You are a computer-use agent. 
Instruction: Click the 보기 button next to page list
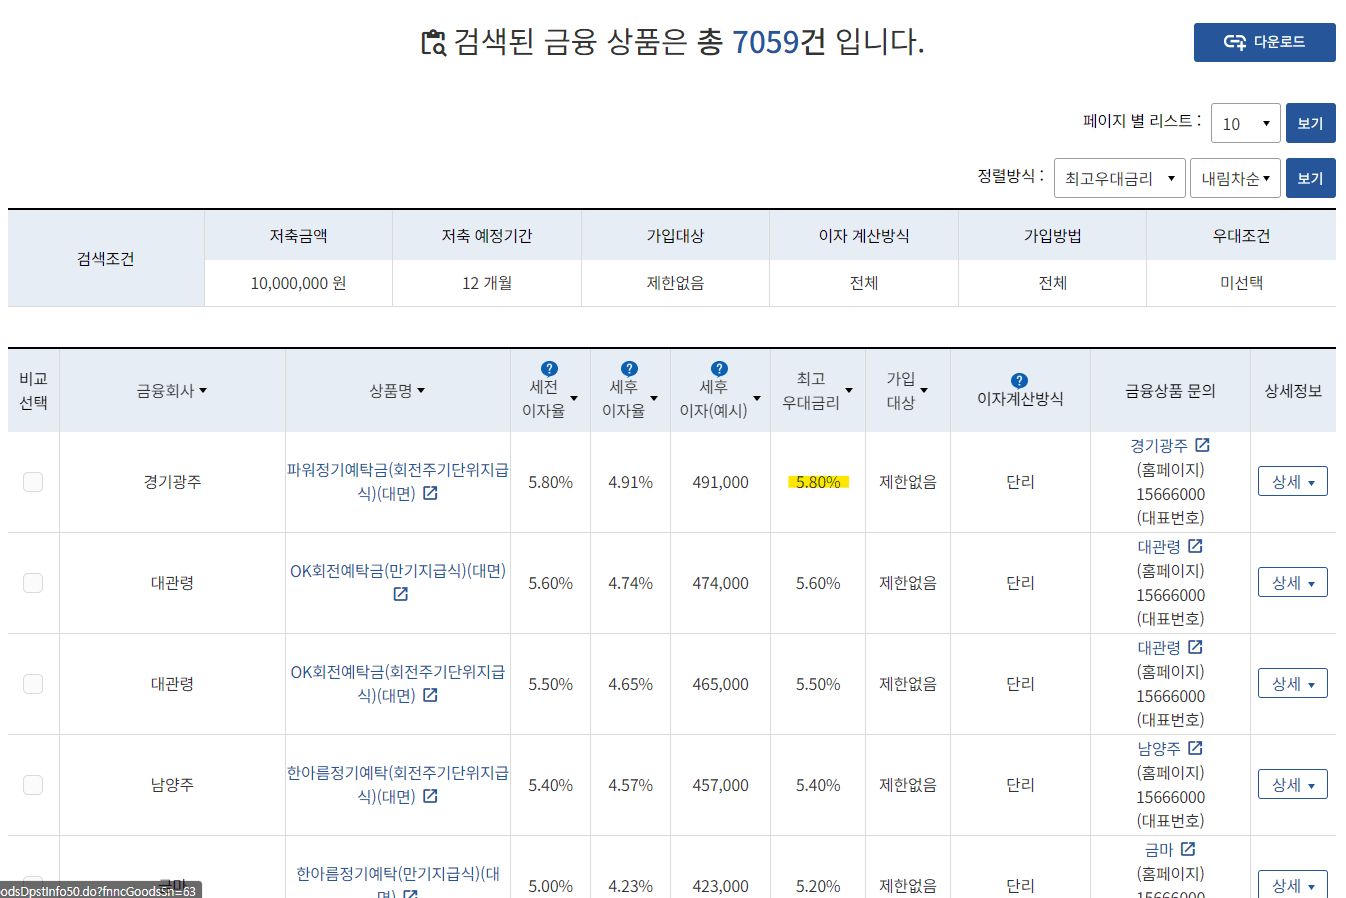(x=1311, y=123)
